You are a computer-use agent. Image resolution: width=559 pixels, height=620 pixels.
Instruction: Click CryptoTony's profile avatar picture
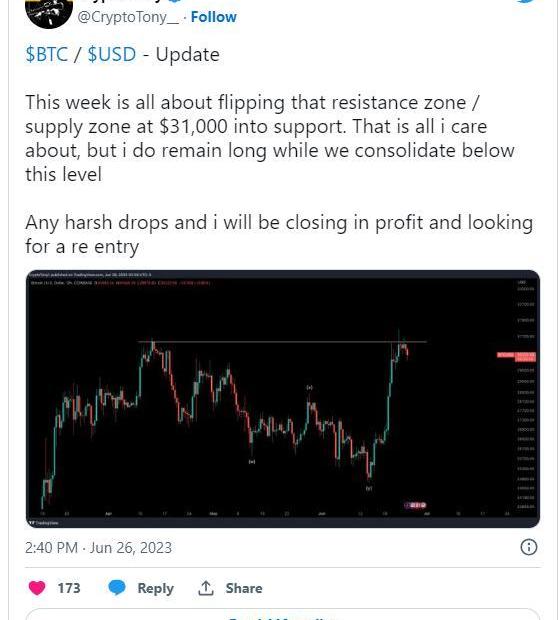tap(49, 12)
